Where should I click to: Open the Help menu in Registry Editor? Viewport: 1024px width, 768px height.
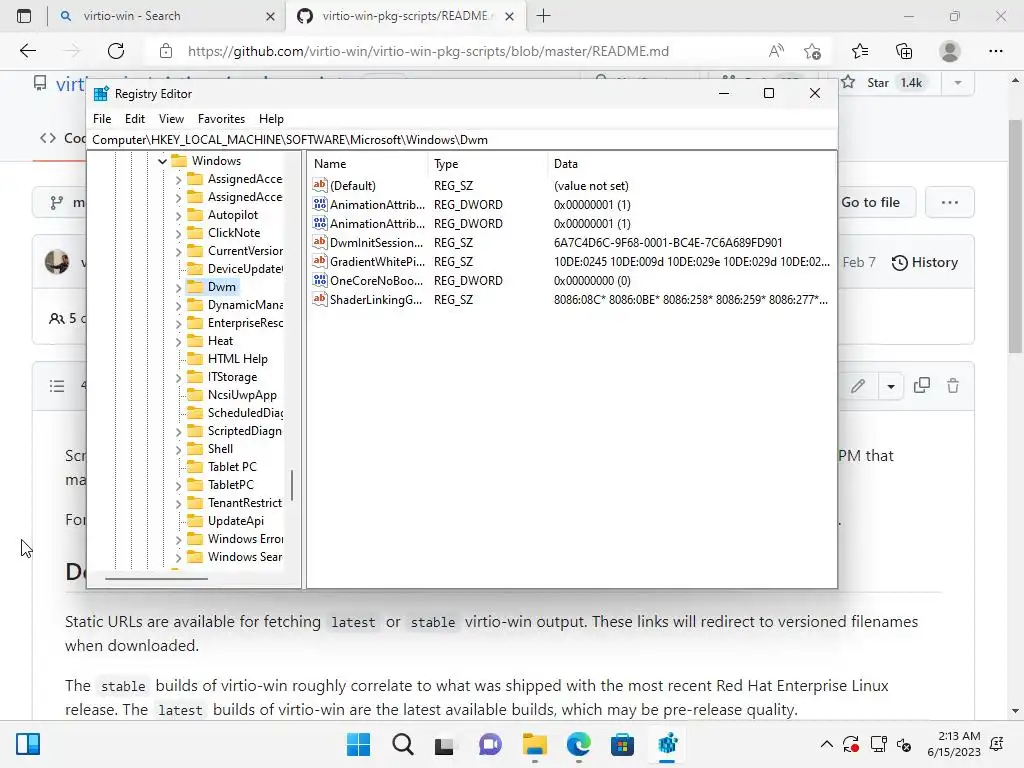click(x=271, y=119)
